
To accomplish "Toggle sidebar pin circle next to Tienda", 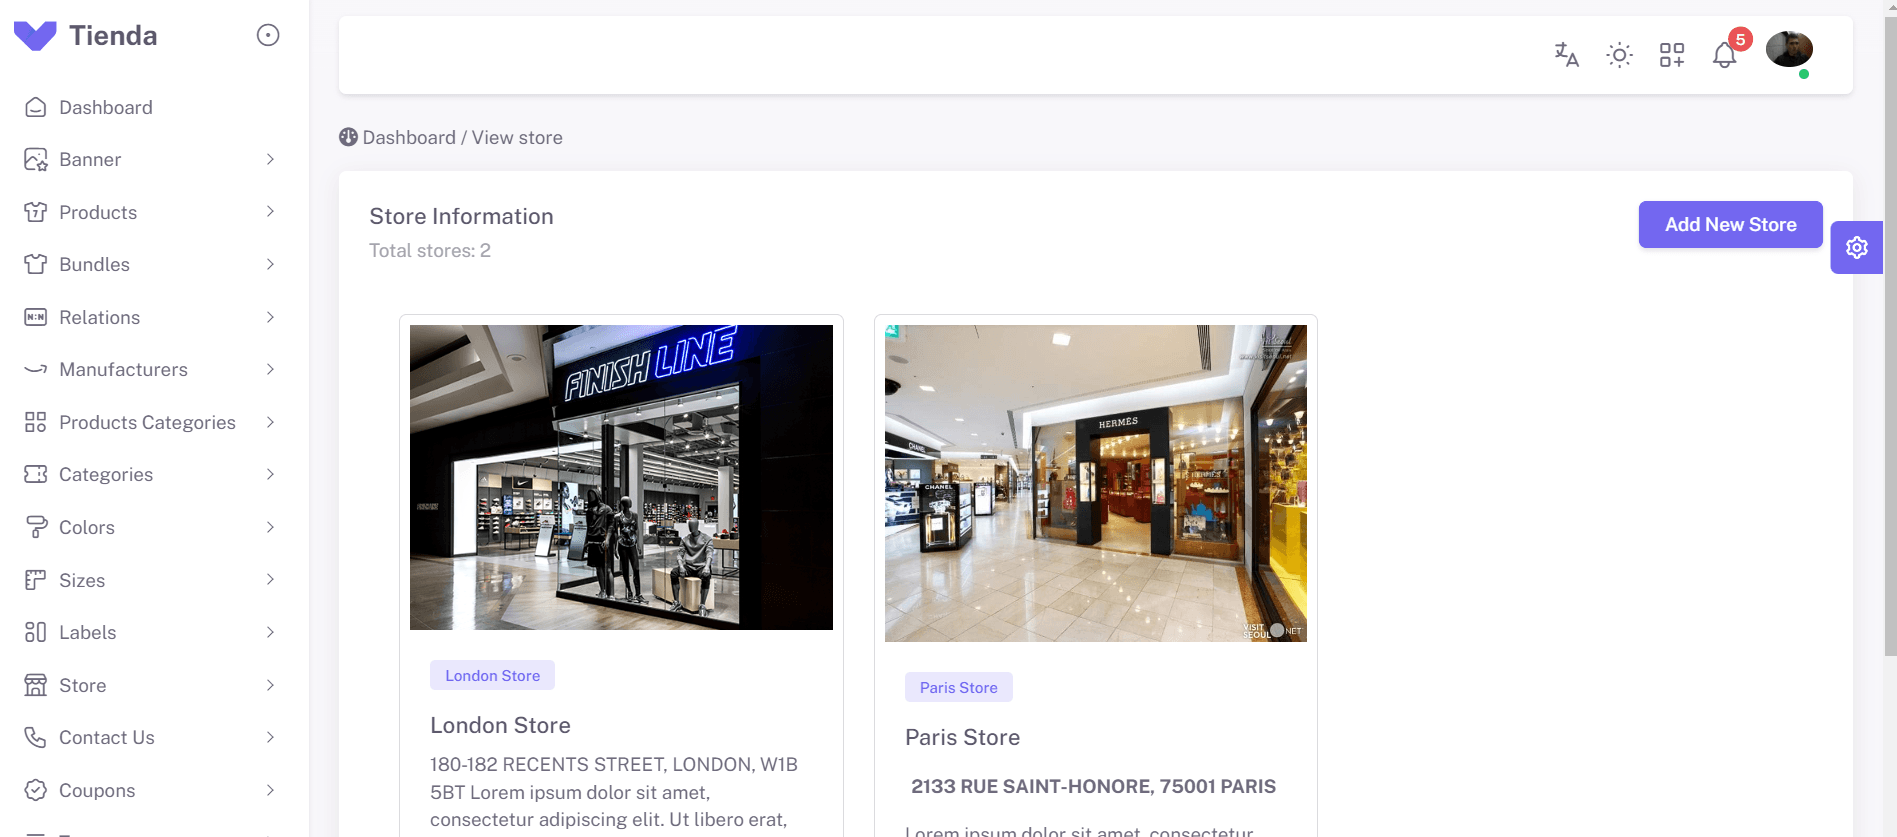I will pos(268,36).
